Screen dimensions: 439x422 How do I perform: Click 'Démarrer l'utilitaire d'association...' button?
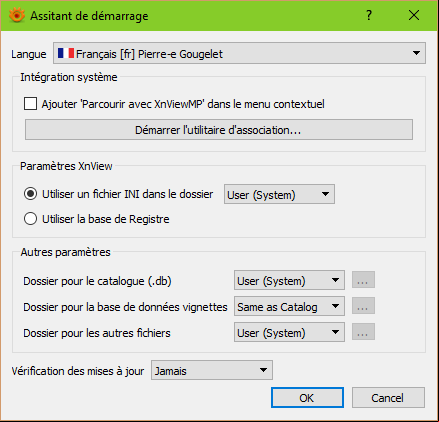(219, 130)
